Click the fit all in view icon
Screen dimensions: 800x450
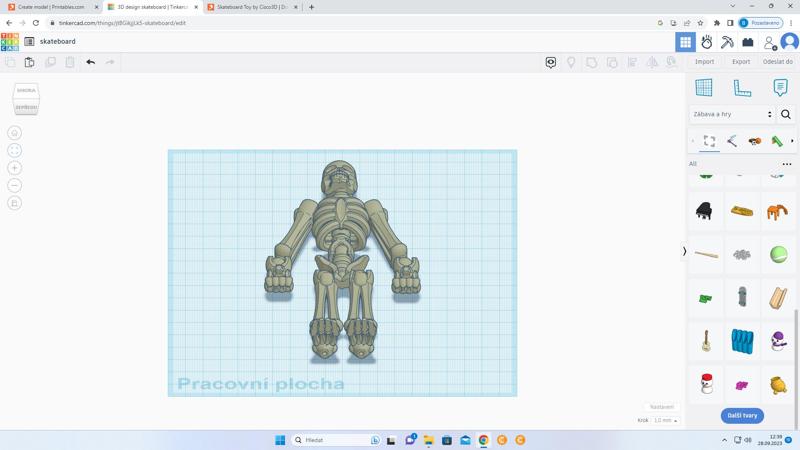pos(15,150)
